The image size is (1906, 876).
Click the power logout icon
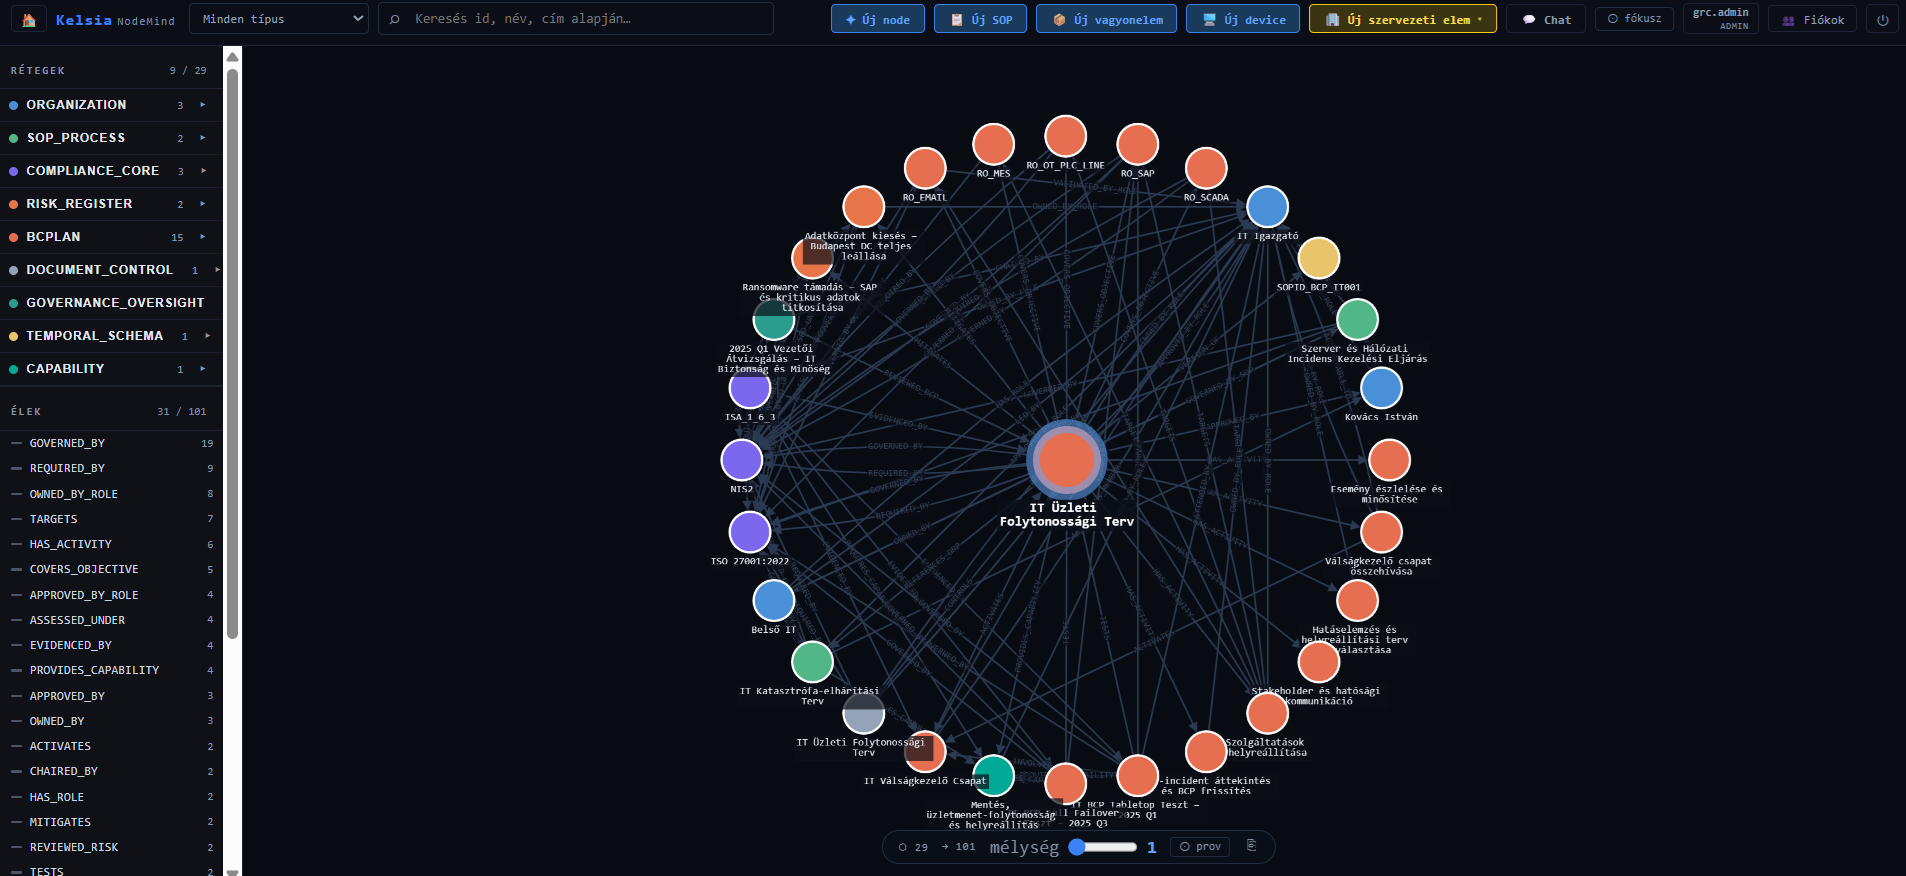1883,19
